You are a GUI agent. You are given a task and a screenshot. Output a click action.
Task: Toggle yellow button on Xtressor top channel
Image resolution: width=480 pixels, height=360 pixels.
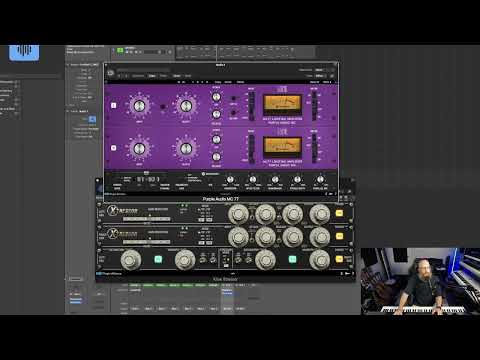click(339, 213)
